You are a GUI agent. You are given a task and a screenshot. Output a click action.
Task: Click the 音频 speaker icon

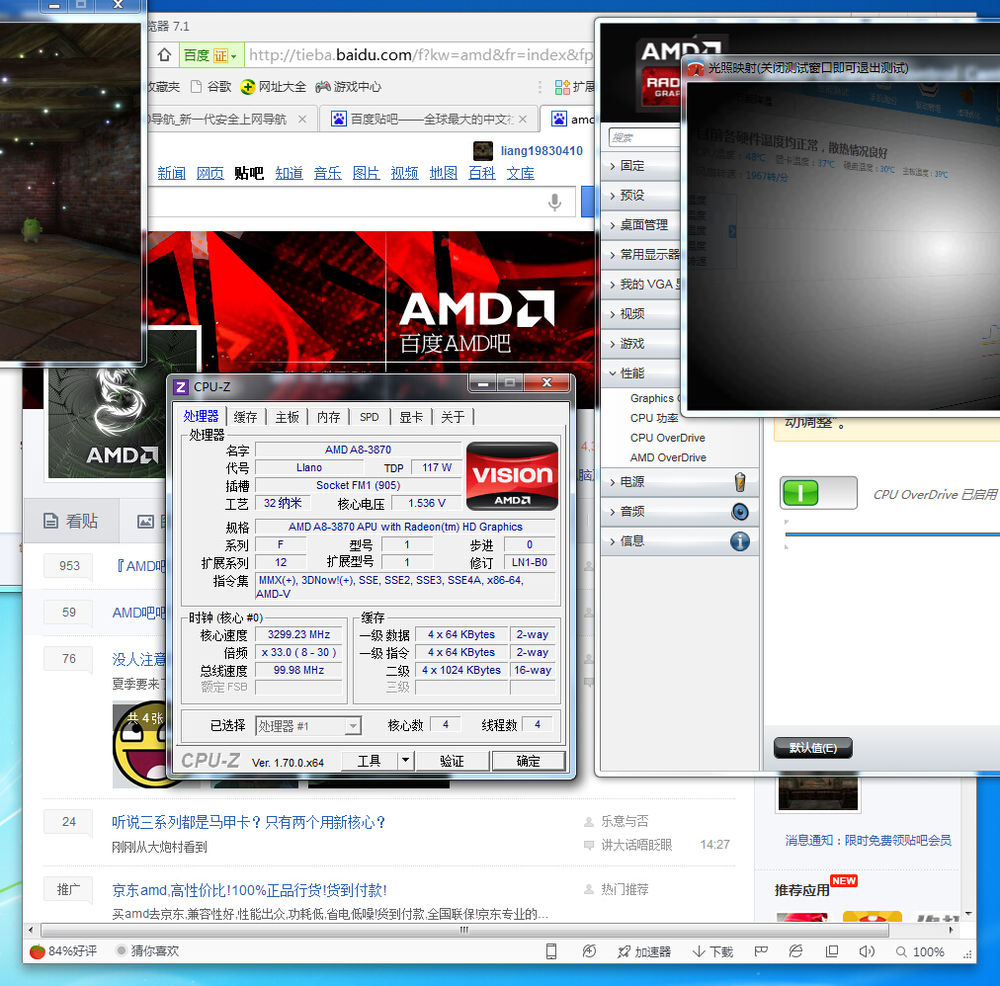[740, 511]
